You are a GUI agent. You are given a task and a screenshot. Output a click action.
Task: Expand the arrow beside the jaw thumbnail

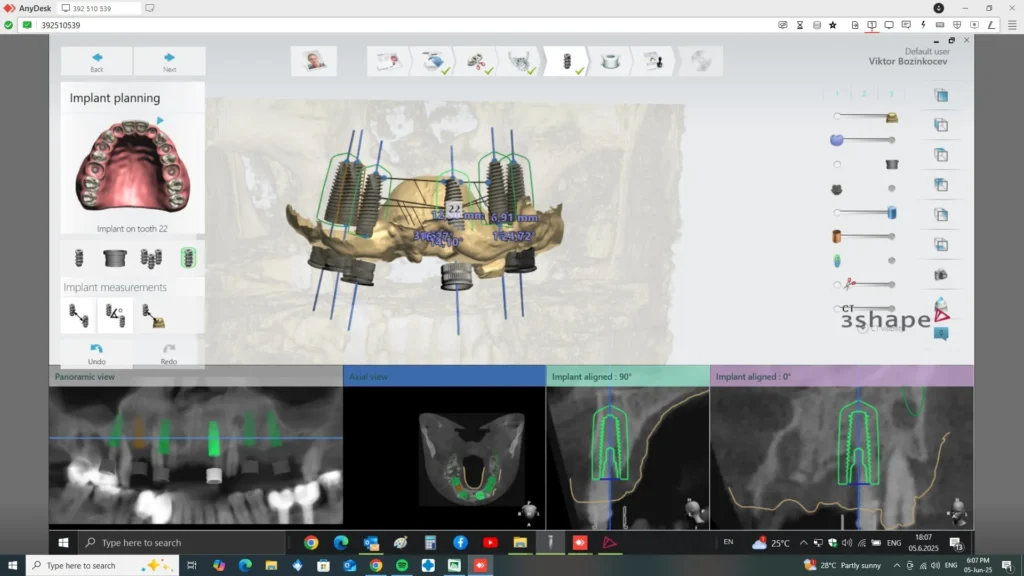click(160, 121)
